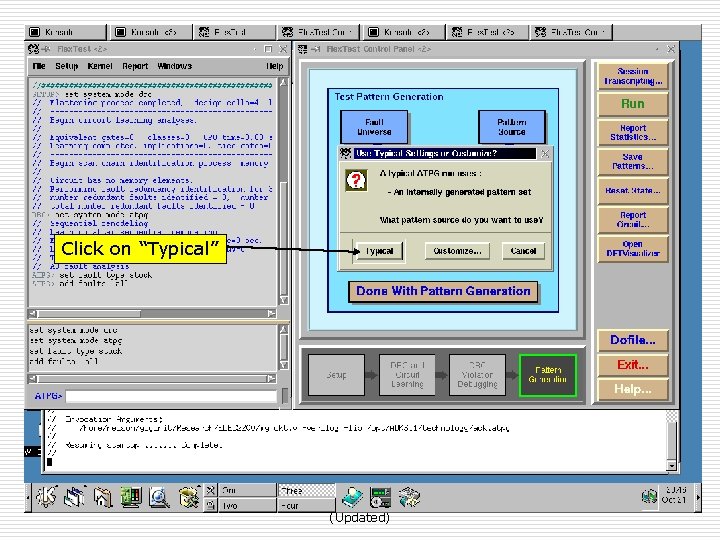The width and height of the screenshot is (720, 540).
Task: Open the Setup menu
Action: (67, 66)
